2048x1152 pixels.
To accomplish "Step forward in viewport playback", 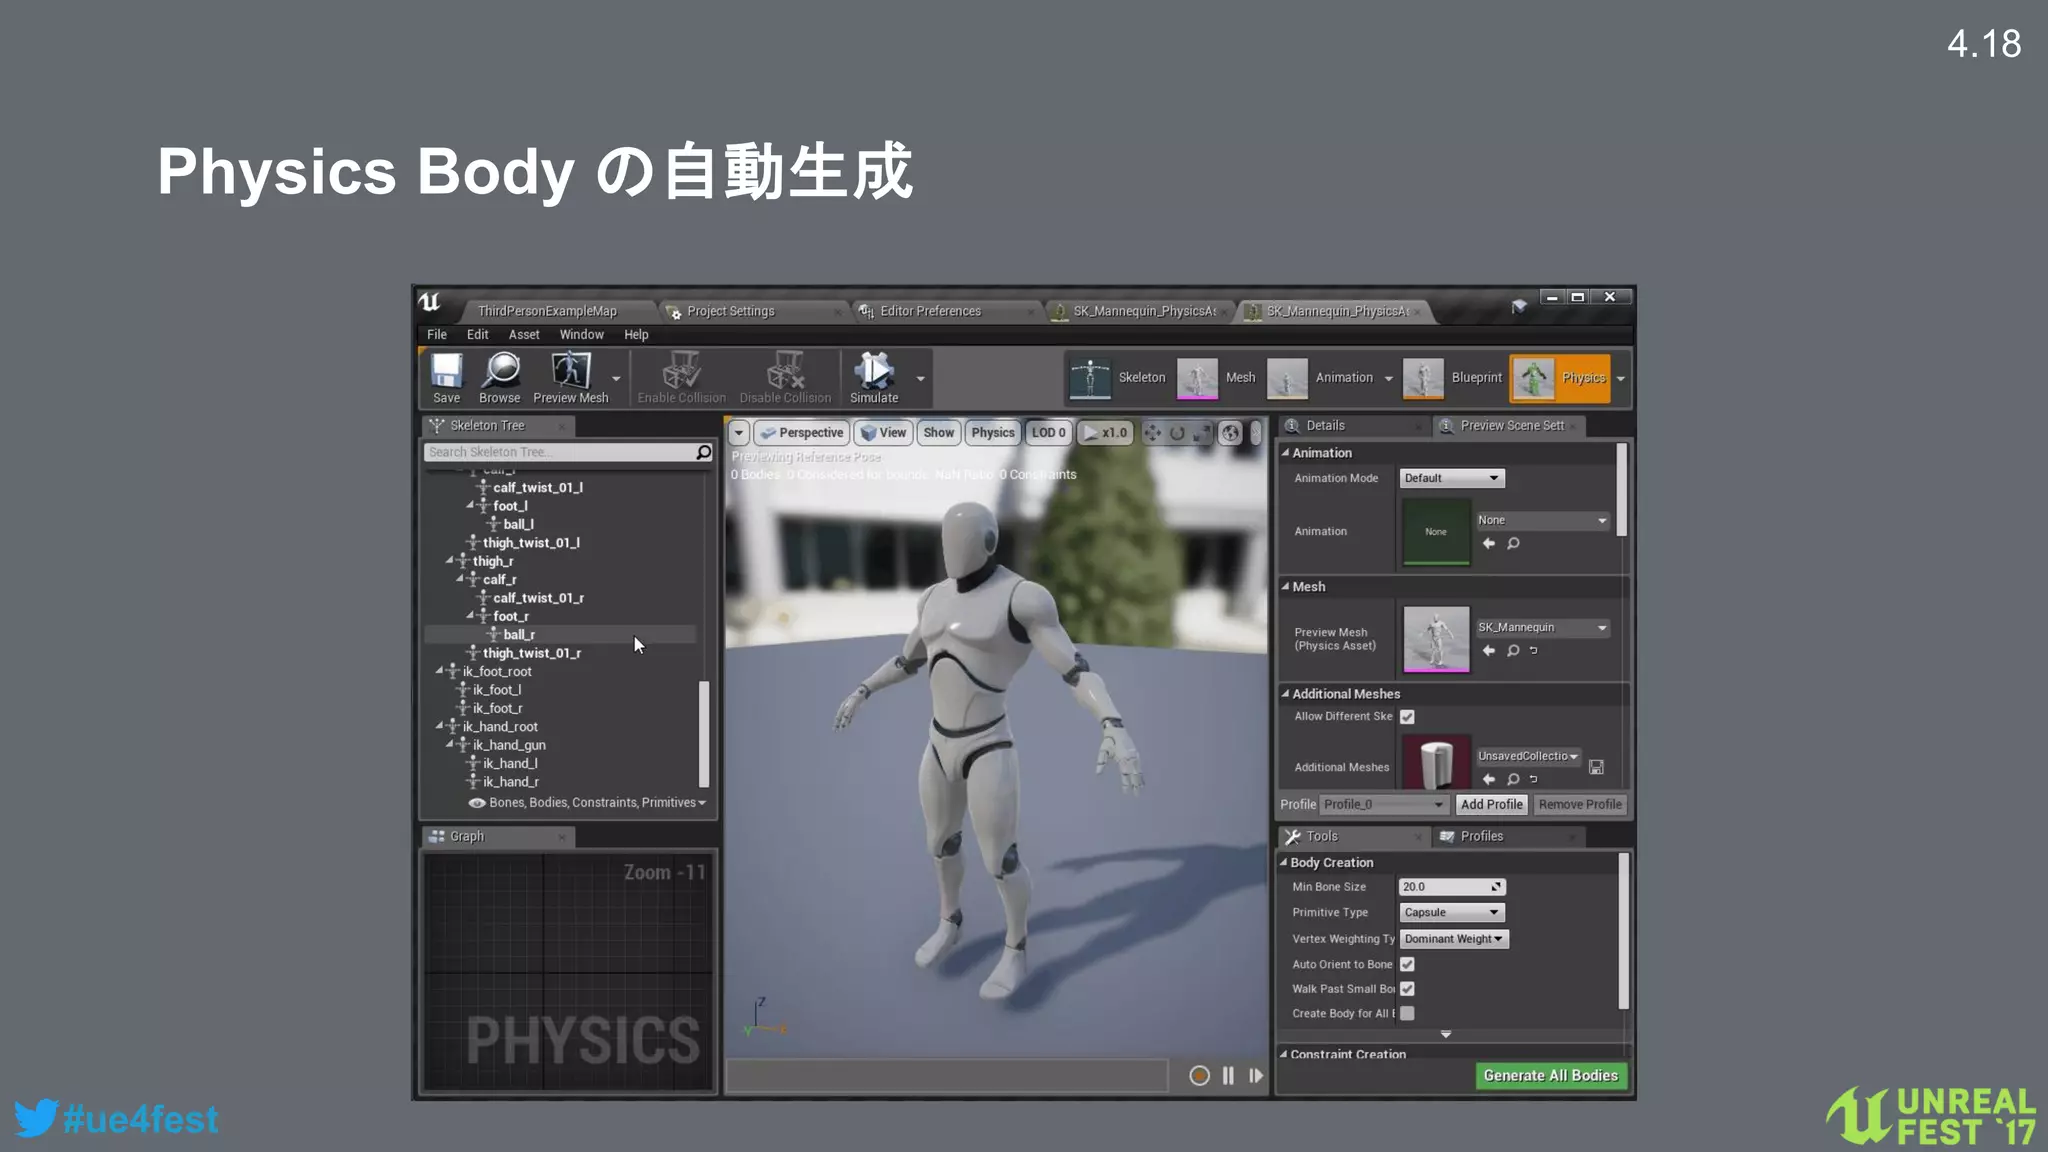I will click(1256, 1075).
